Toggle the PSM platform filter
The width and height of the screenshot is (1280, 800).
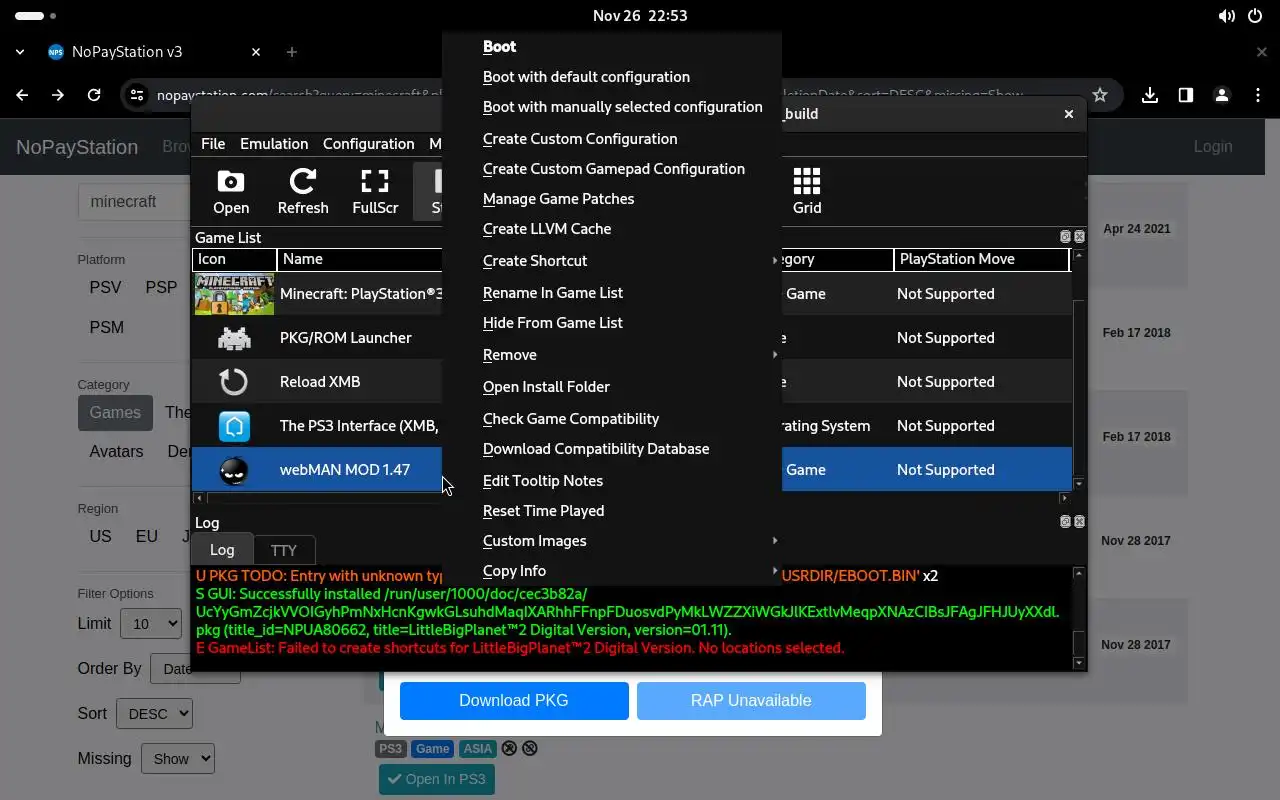pos(107,327)
